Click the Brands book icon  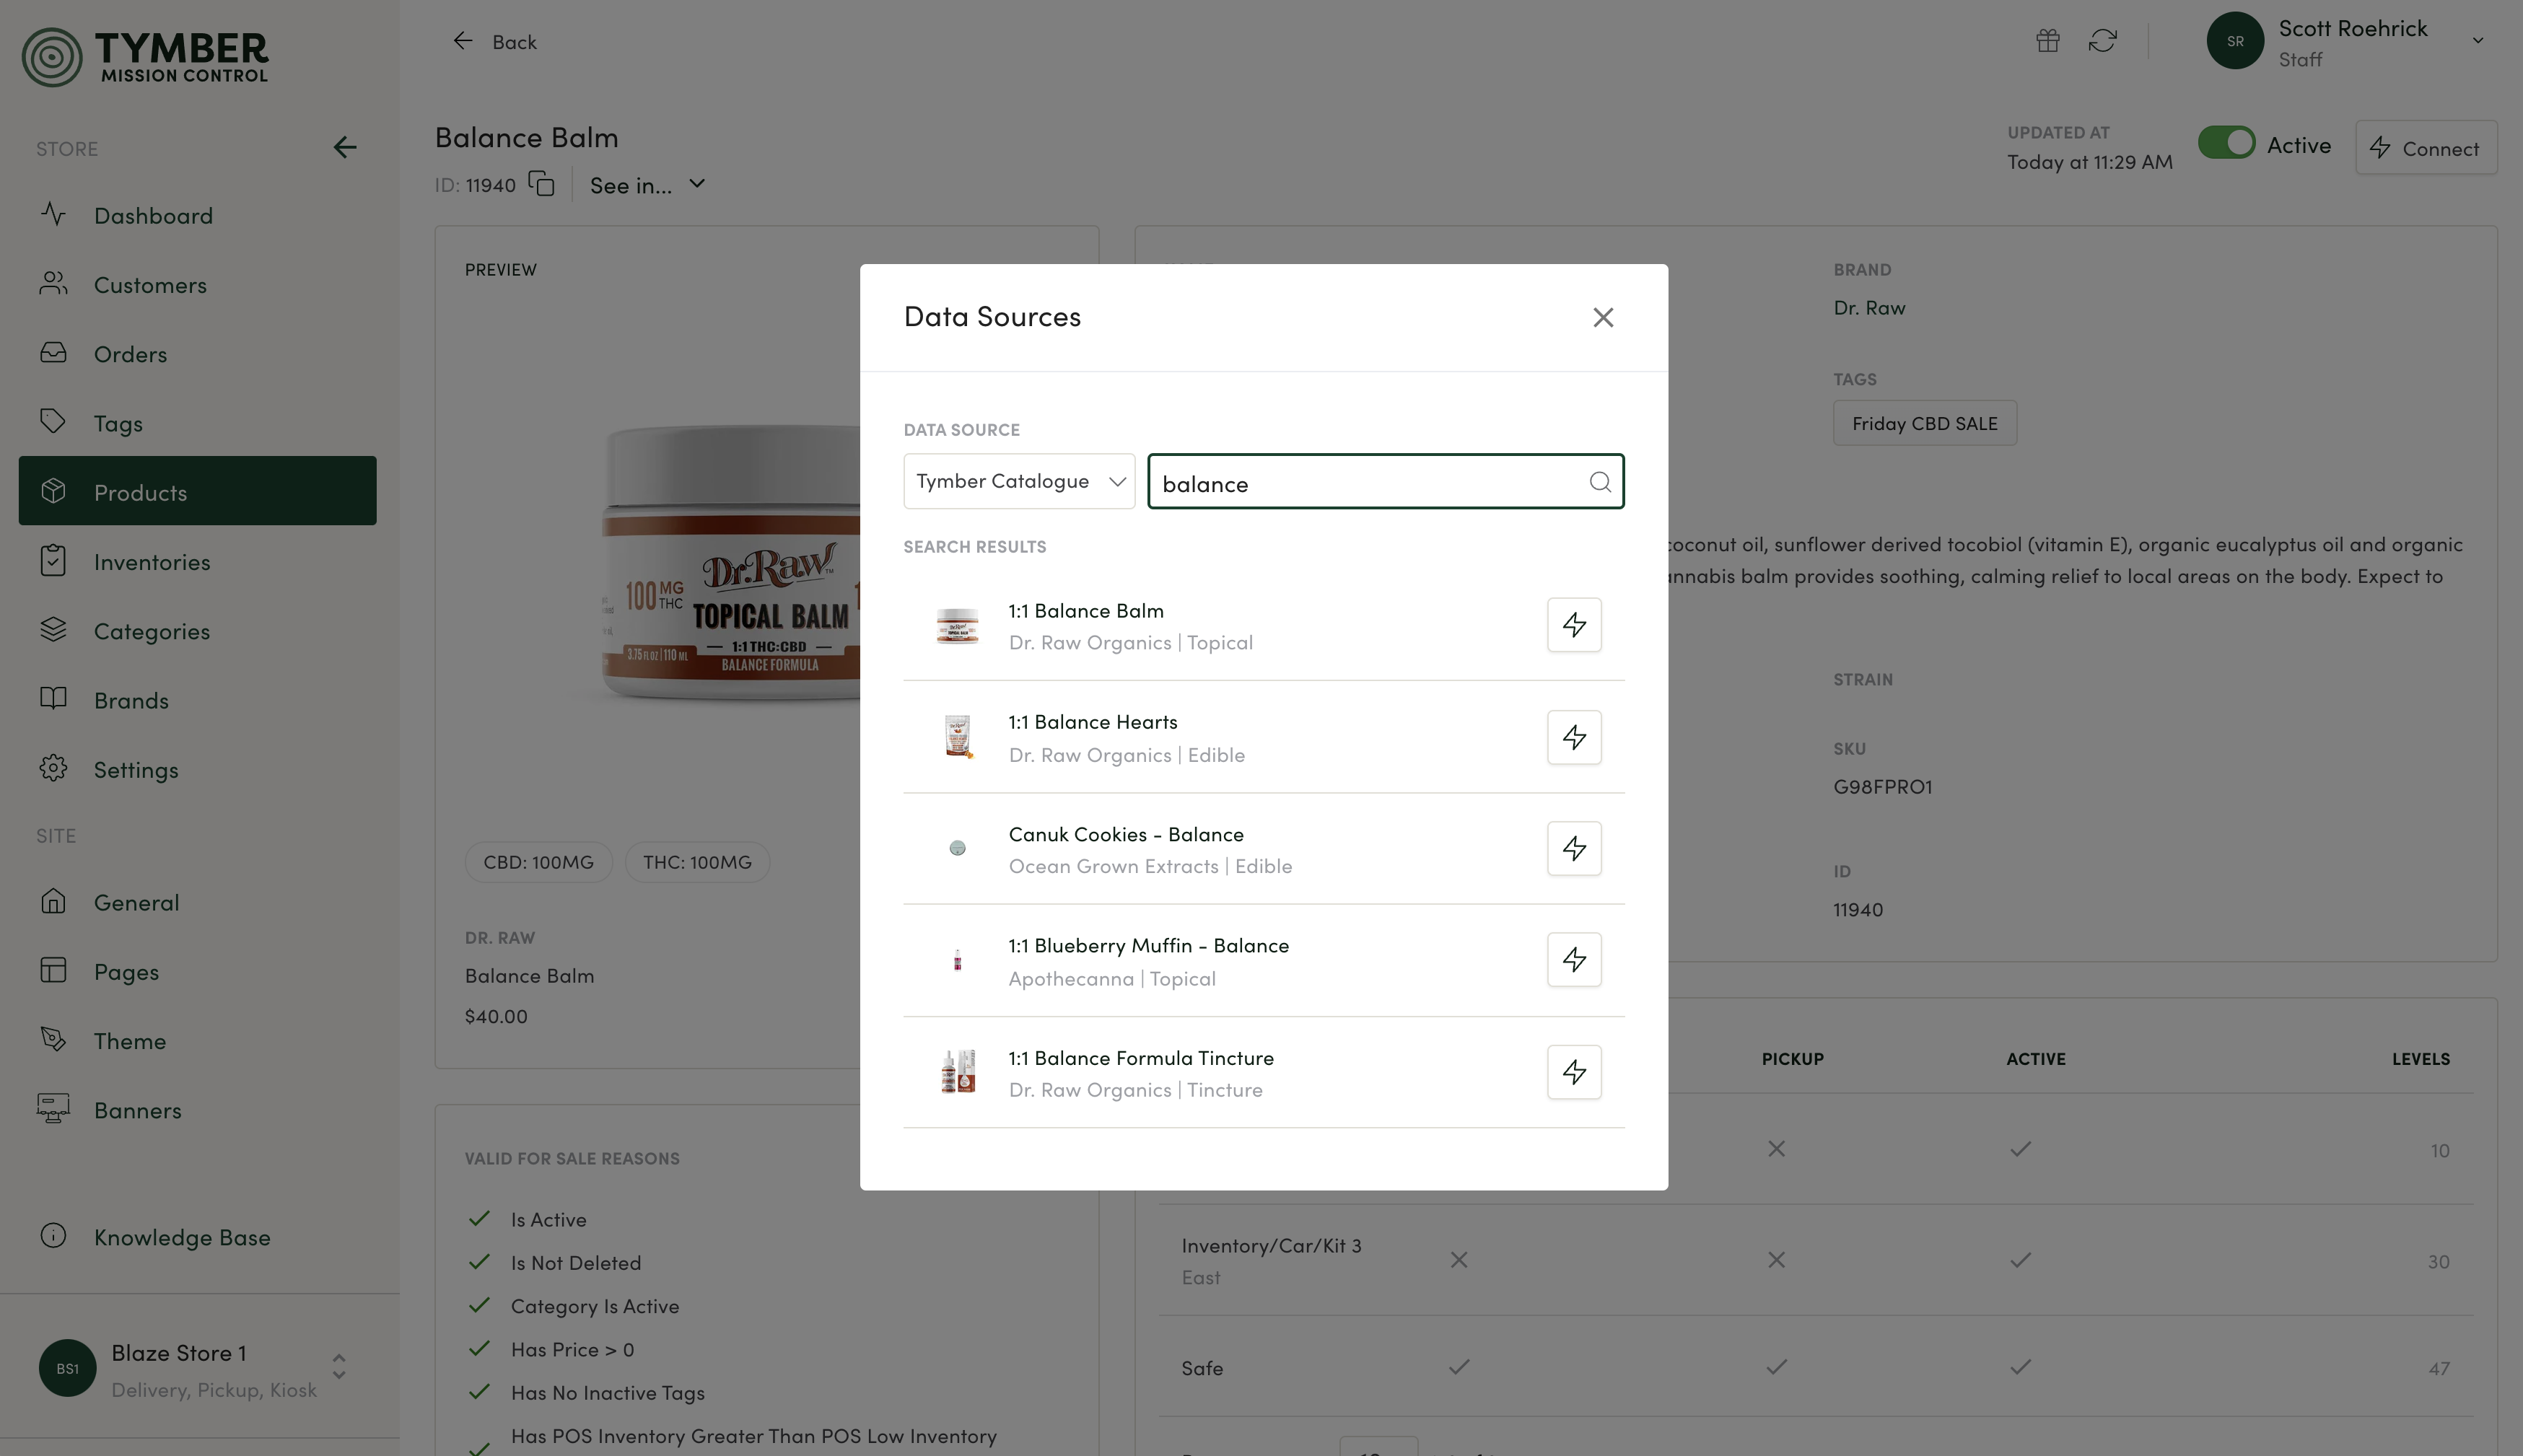pyautogui.click(x=53, y=699)
